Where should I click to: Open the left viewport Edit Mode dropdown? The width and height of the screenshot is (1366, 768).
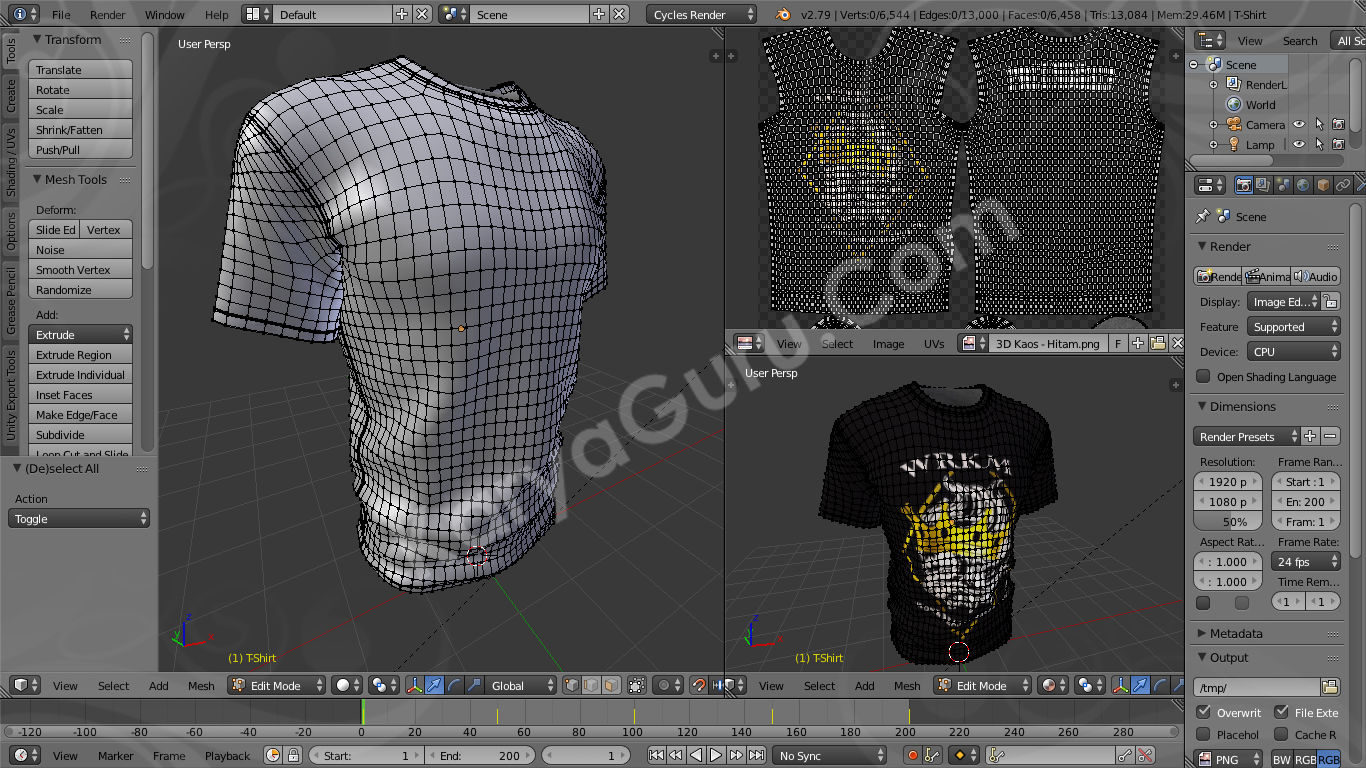[x=277, y=686]
